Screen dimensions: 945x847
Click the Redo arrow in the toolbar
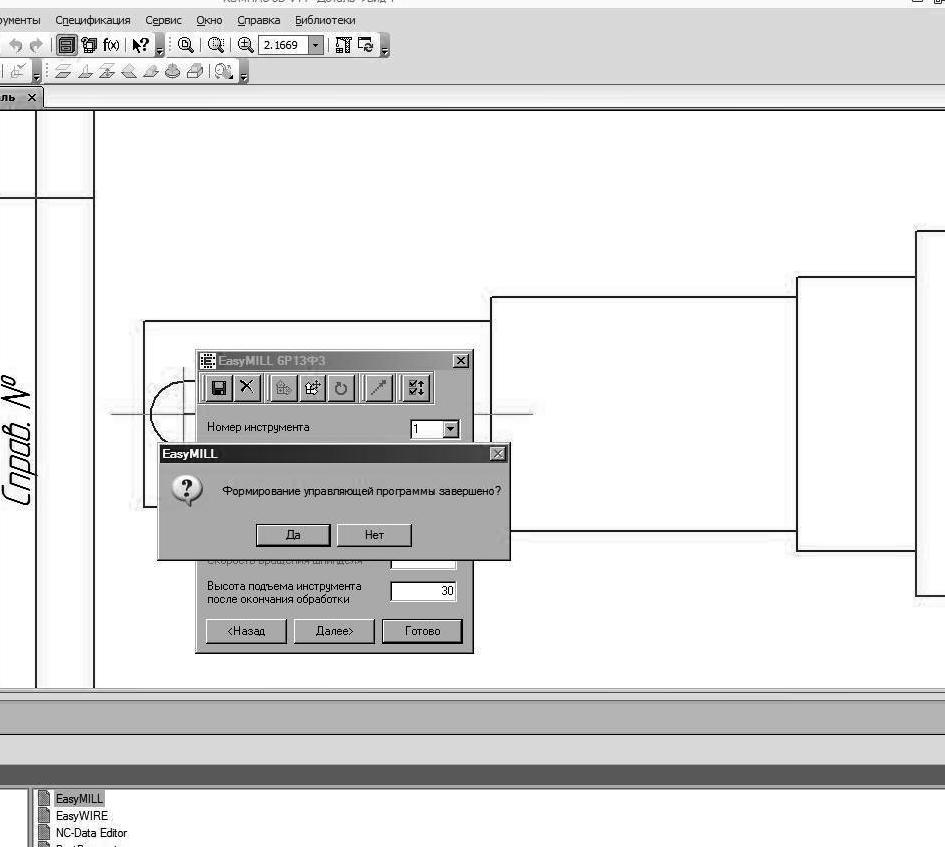(36, 45)
